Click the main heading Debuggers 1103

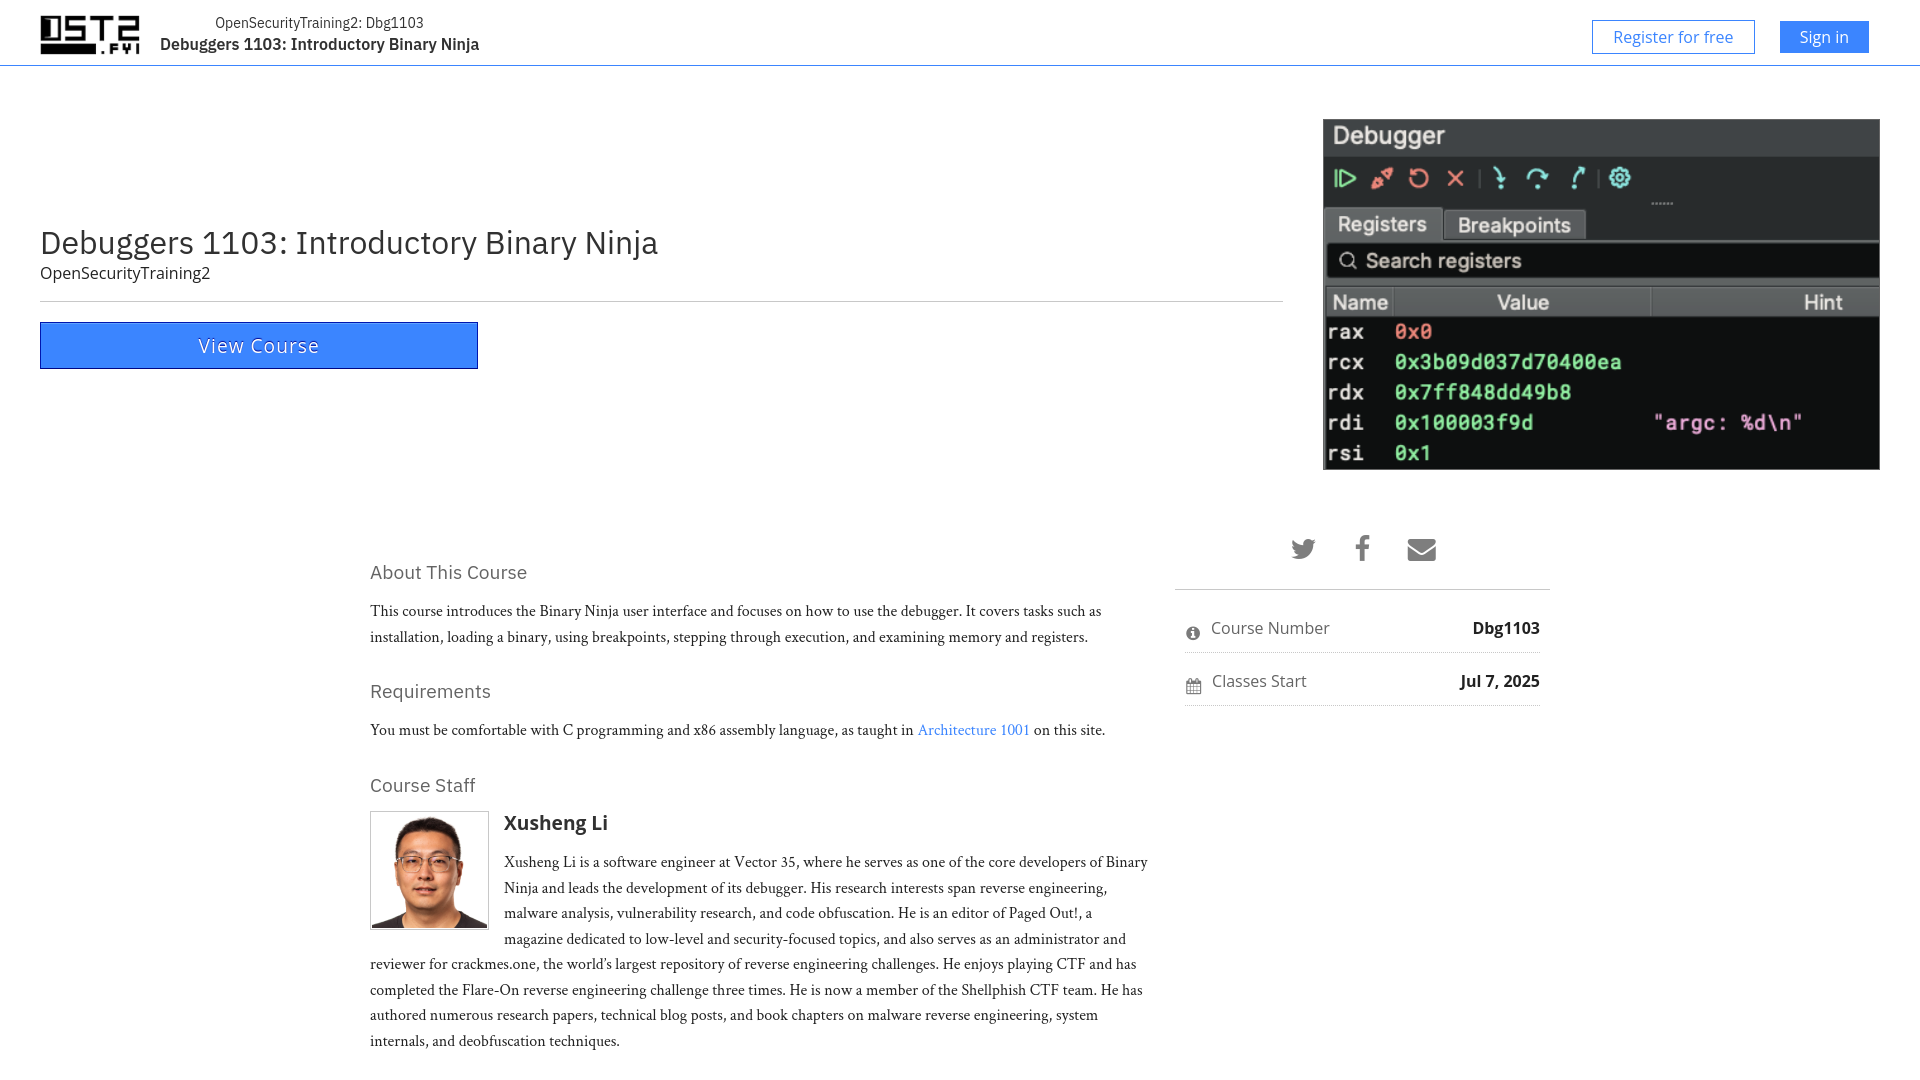pyautogui.click(x=349, y=242)
